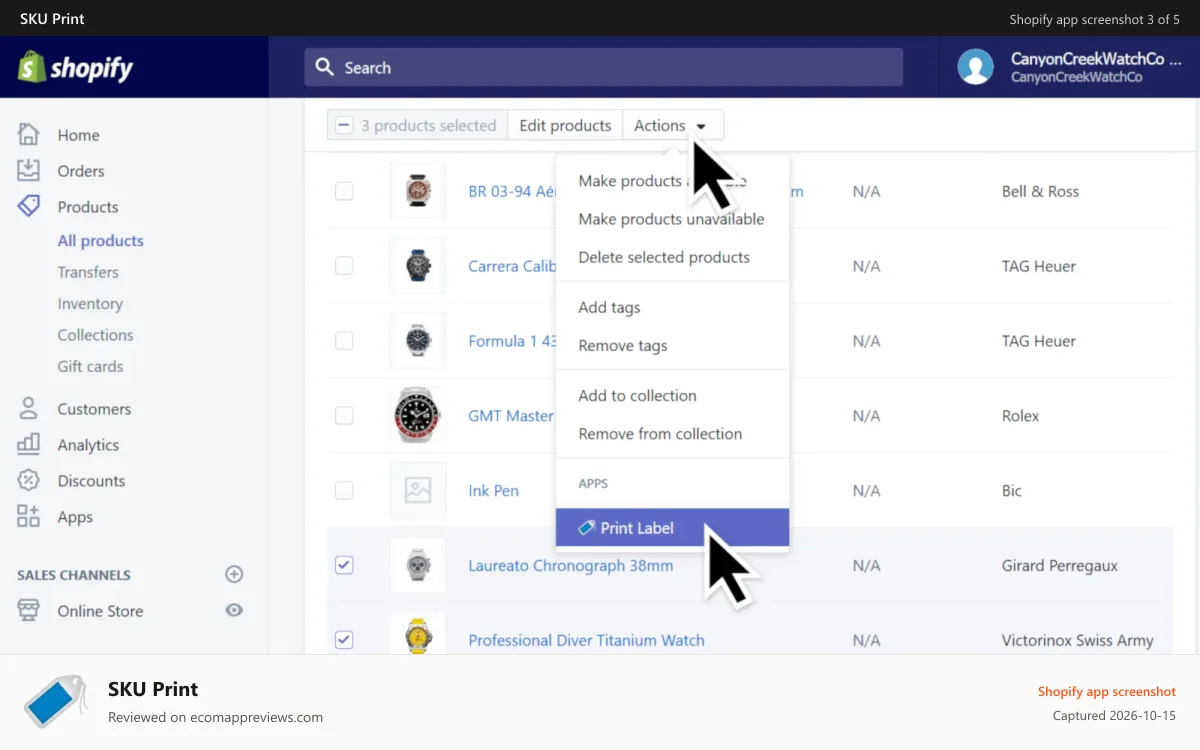Click Bell & Ross vendor text

click(1040, 191)
